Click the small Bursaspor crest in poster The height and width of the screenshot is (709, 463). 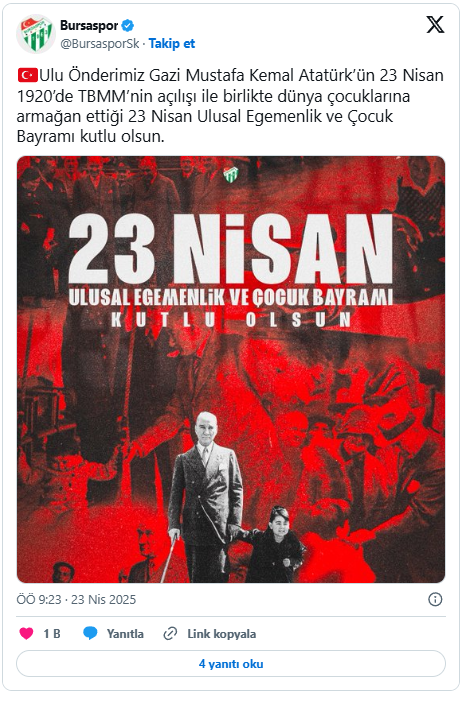tap(231, 175)
